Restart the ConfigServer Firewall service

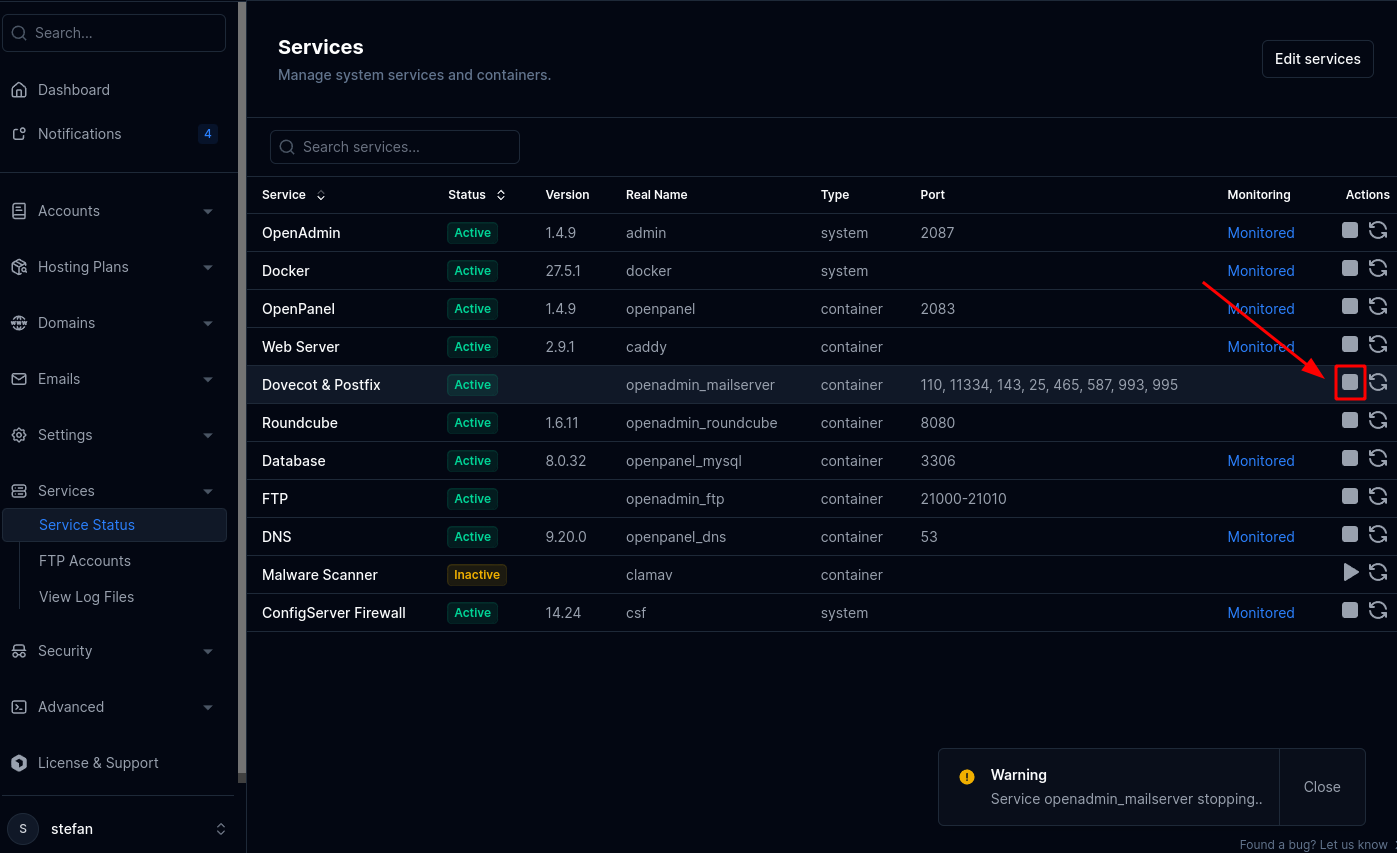coord(1378,610)
